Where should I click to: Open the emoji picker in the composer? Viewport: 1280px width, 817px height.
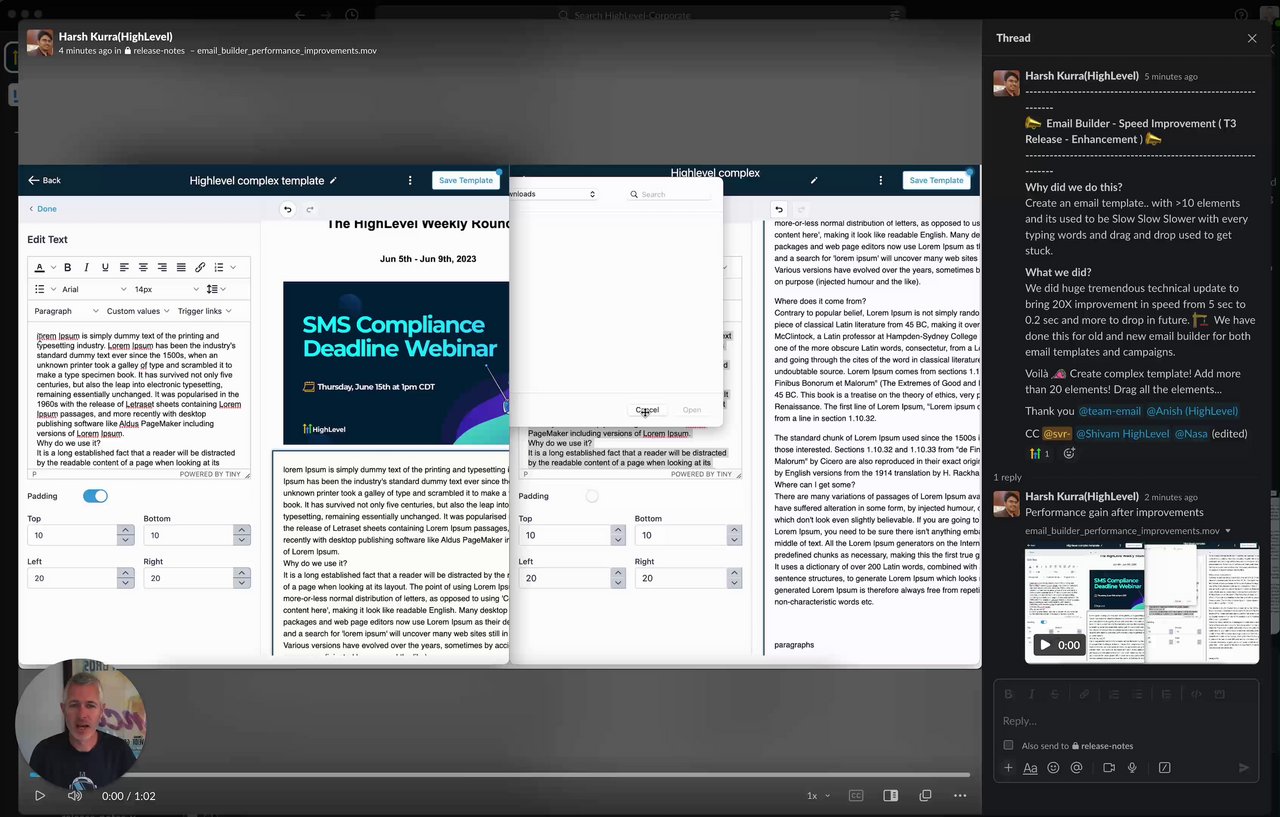coord(1053,768)
